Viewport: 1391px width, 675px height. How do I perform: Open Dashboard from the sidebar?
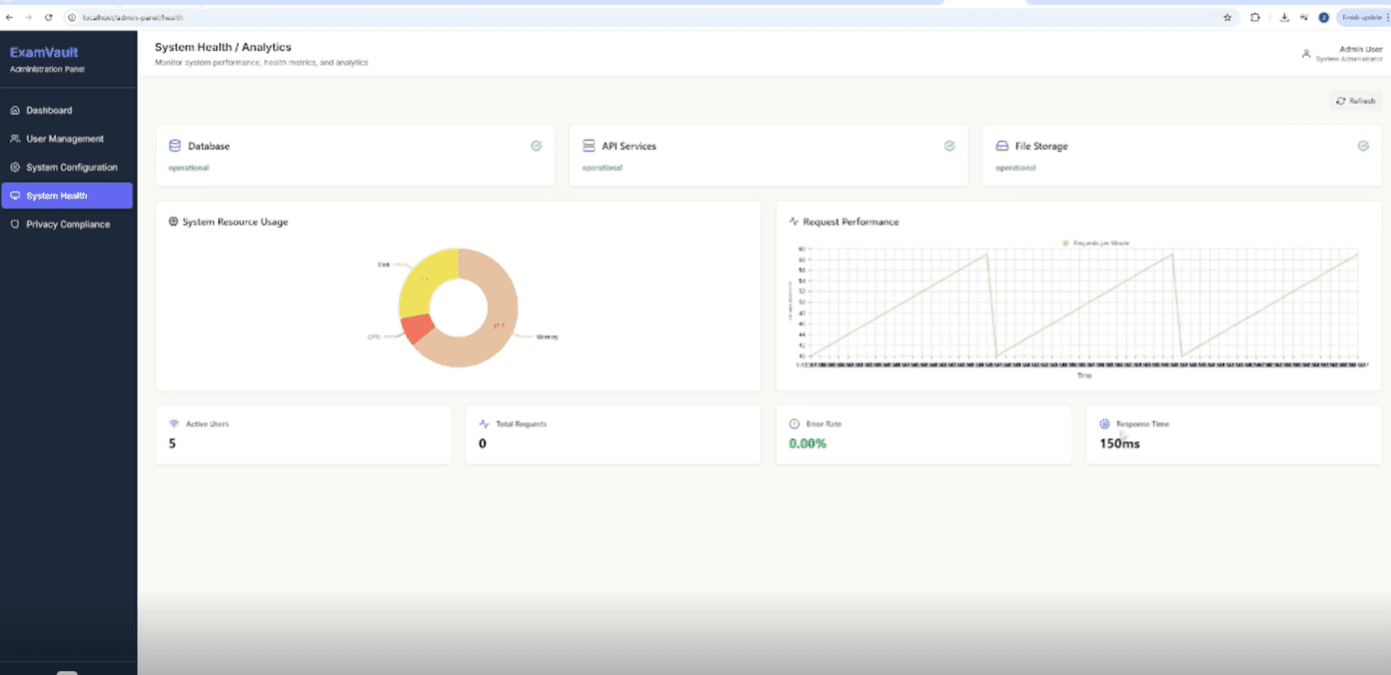click(67, 110)
